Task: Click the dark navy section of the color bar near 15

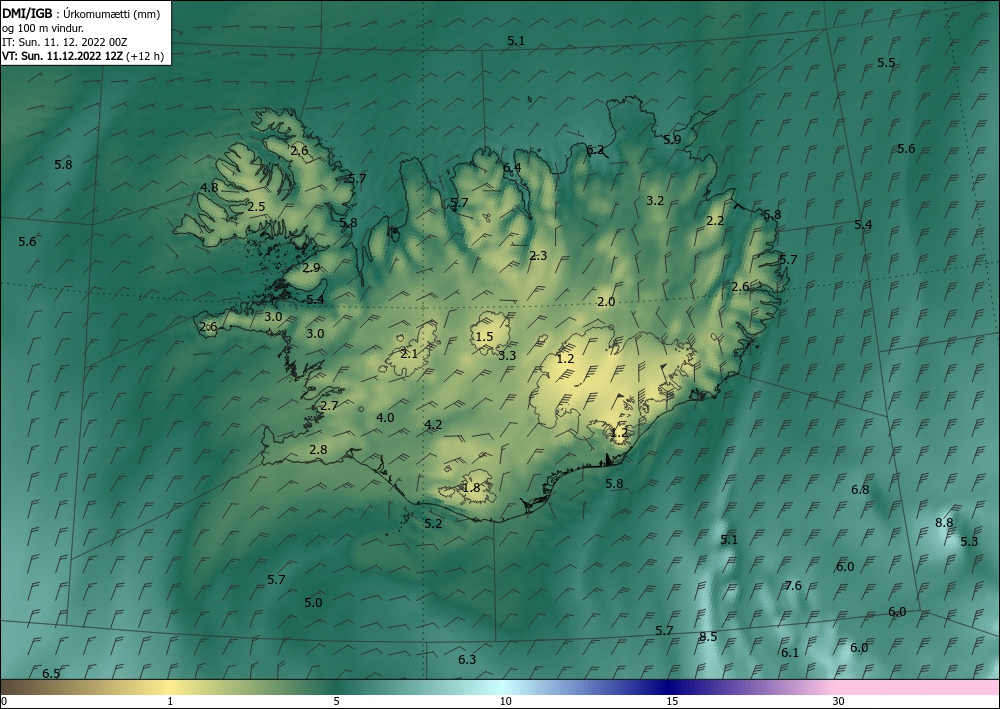Action: [672, 687]
